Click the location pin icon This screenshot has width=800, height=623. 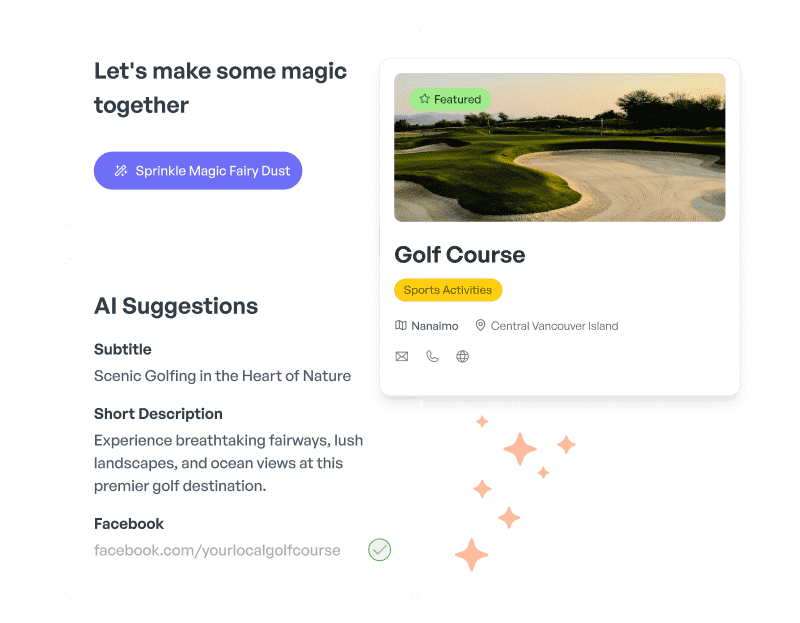[x=480, y=326]
